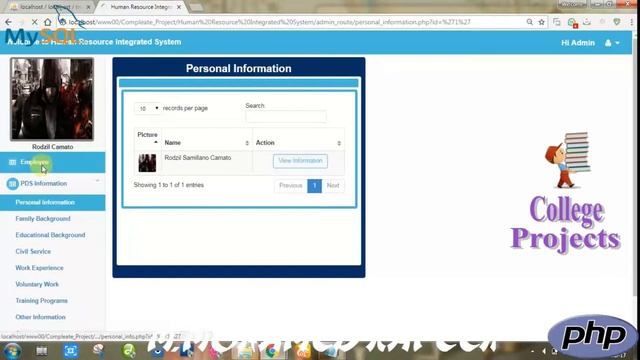Click View Information for Rodzil Camato
Image resolution: width=640 pixels, height=360 pixels.
point(300,161)
